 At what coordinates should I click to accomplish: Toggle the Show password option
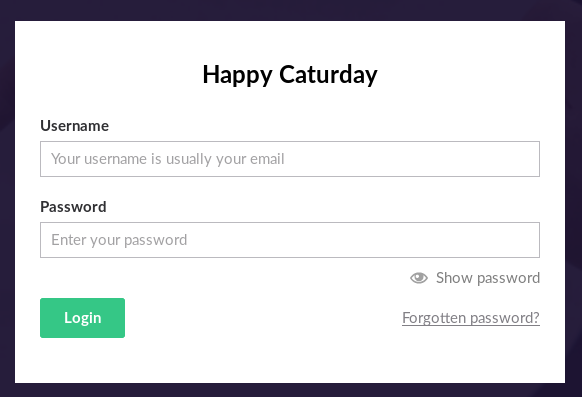pyautogui.click(x=475, y=278)
